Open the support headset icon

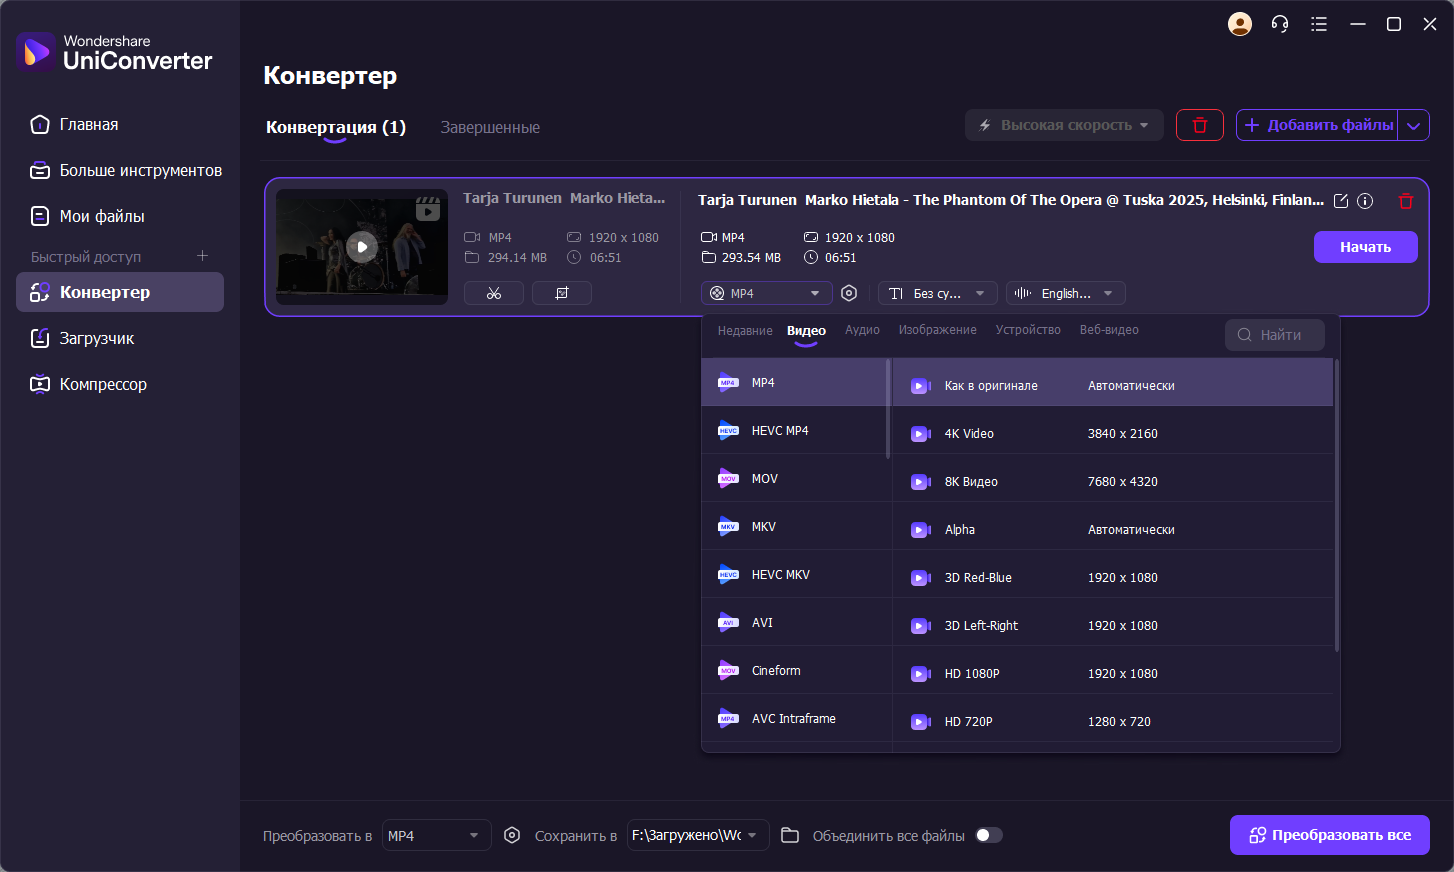(x=1280, y=24)
